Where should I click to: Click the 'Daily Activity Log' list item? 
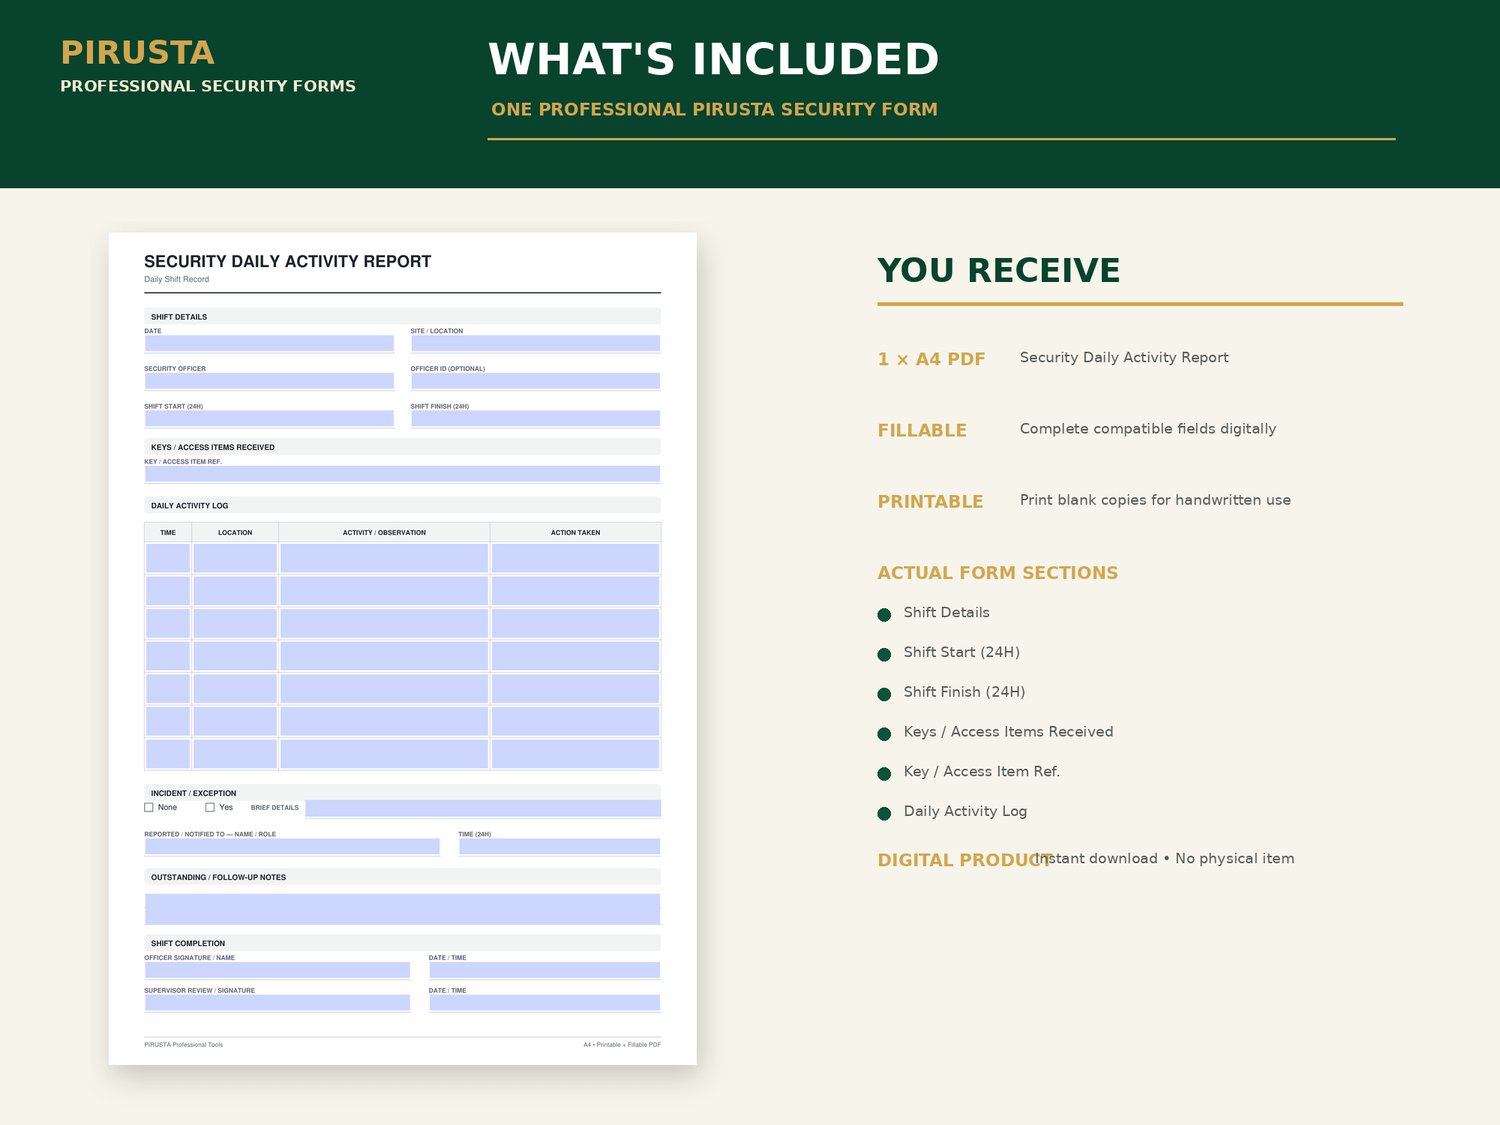tap(965, 812)
